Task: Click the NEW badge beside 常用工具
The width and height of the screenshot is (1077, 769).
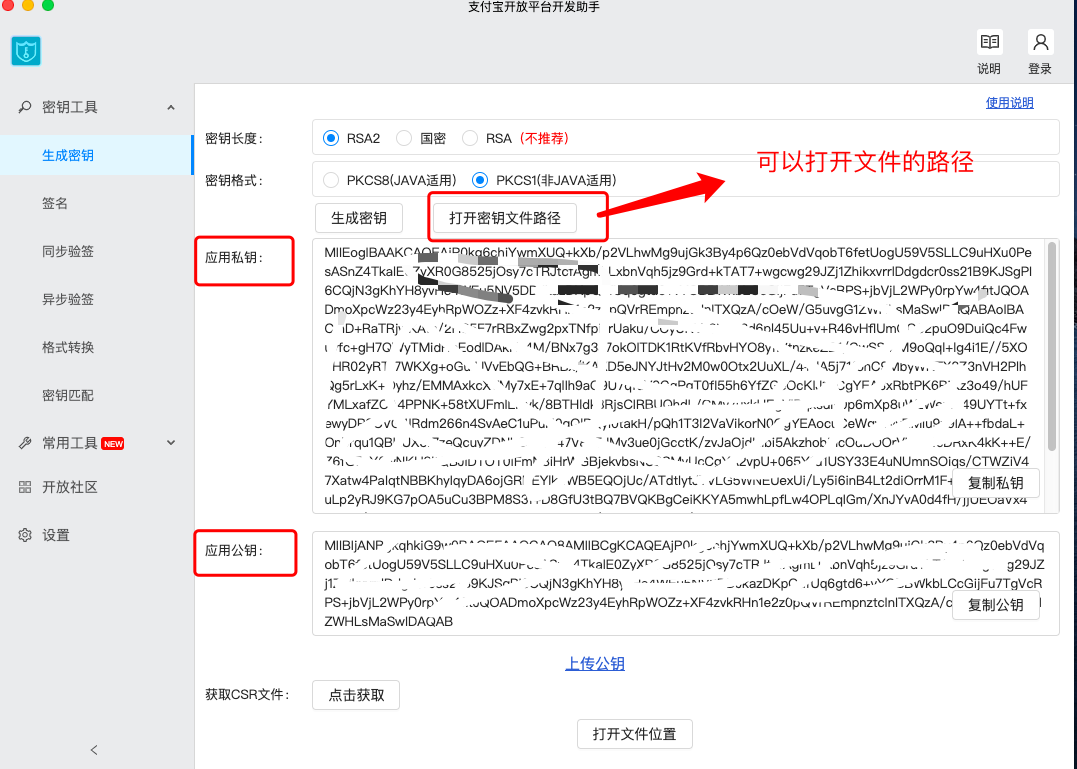Action: (x=113, y=444)
